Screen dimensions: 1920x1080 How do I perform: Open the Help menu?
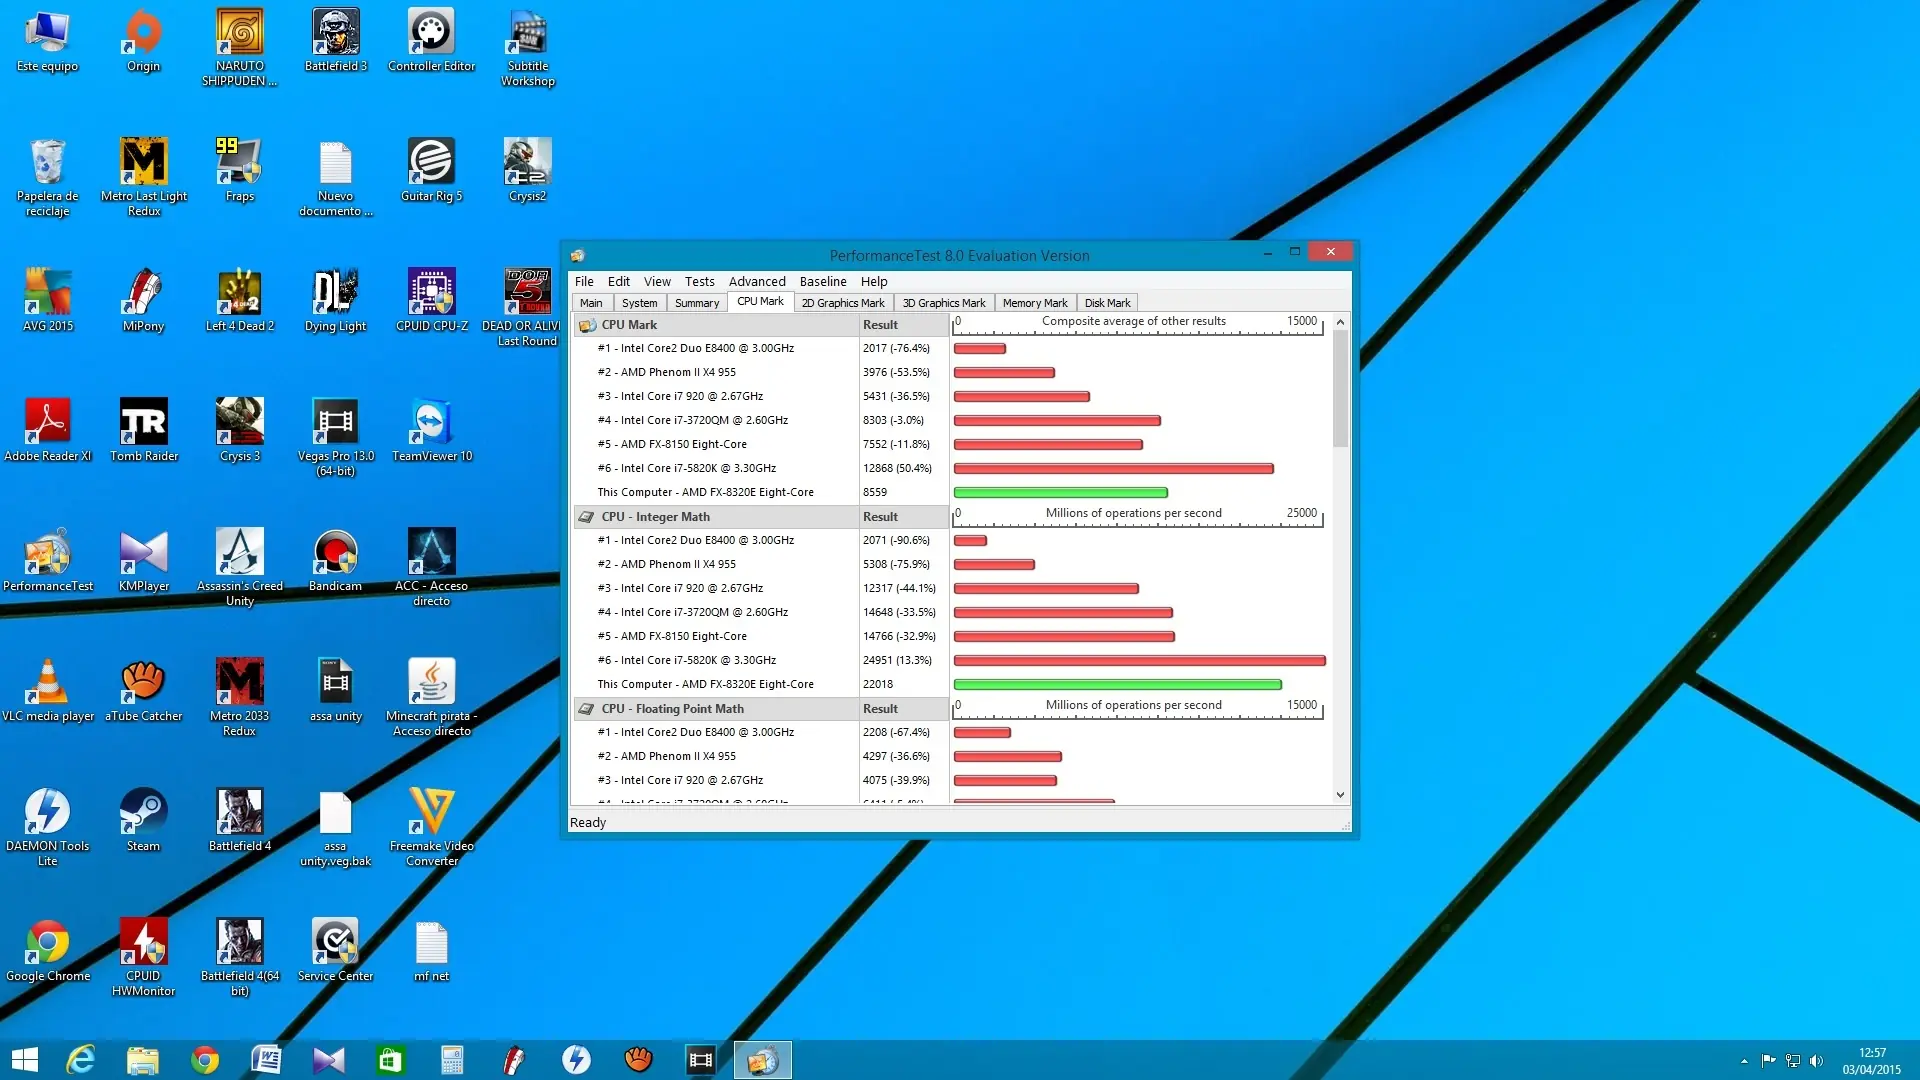click(x=874, y=281)
